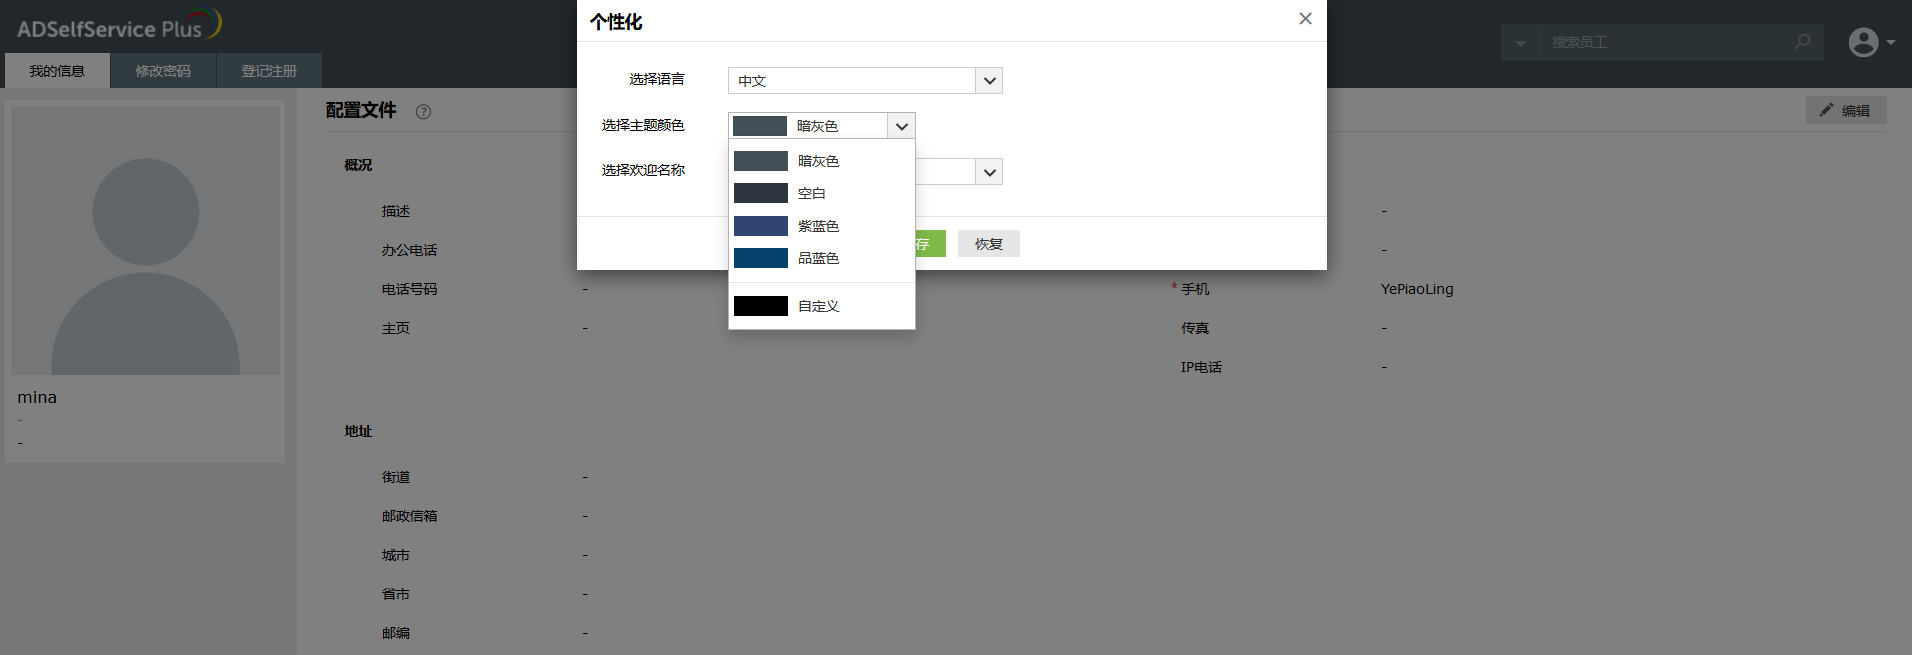Open the 登记注册 tab
This screenshot has width=1912, height=655.
tap(269, 71)
